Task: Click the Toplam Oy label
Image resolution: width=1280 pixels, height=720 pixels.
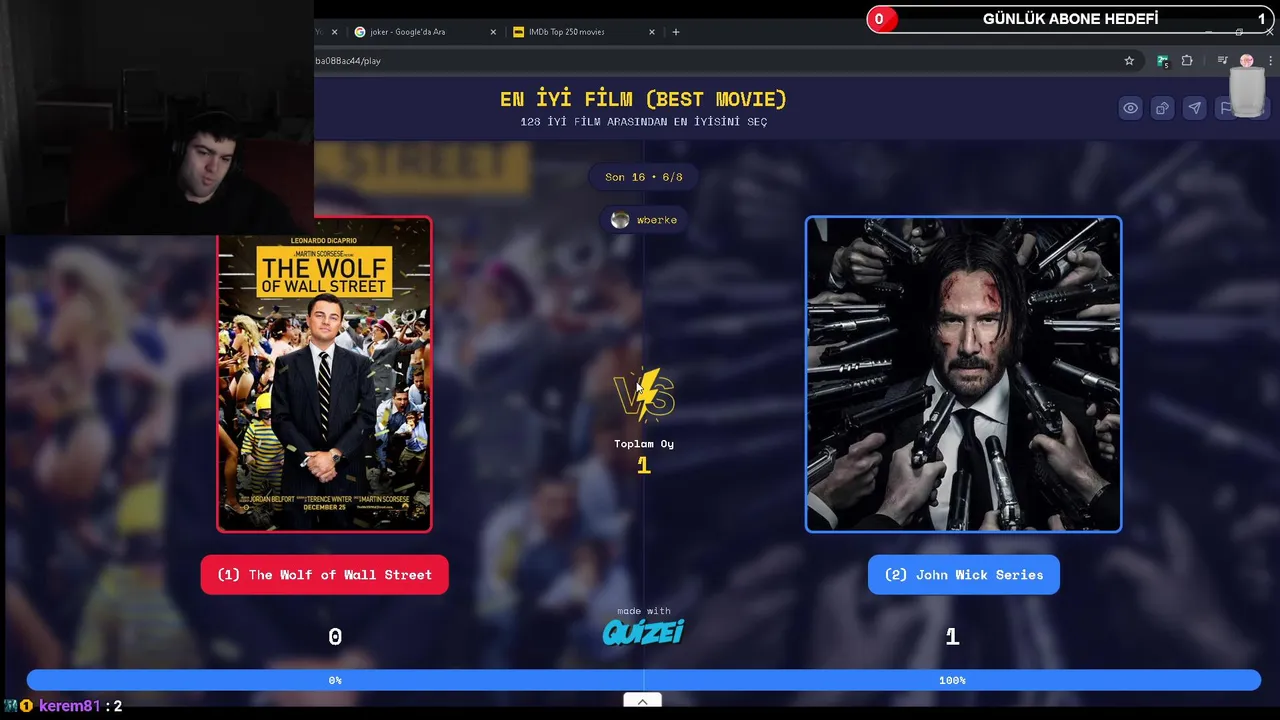Action: (644, 444)
